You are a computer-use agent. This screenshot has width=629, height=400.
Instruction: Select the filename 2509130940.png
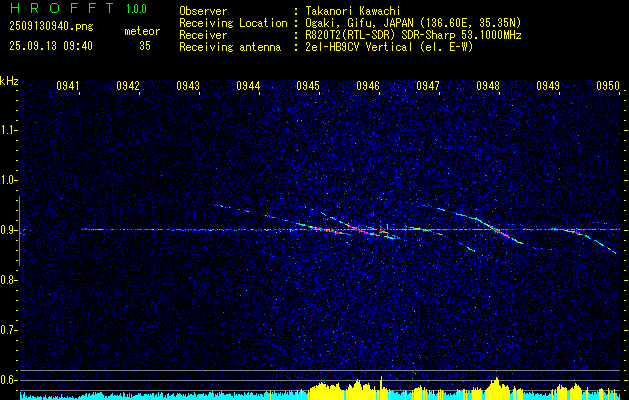click(x=51, y=27)
